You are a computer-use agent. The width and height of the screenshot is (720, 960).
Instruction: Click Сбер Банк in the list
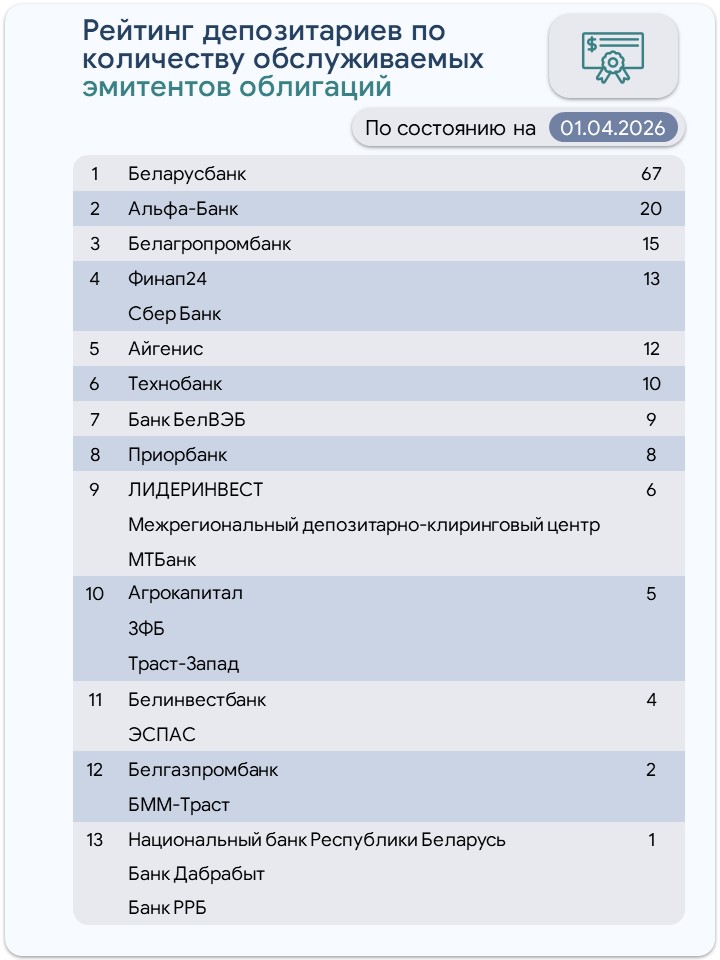[x=174, y=314]
